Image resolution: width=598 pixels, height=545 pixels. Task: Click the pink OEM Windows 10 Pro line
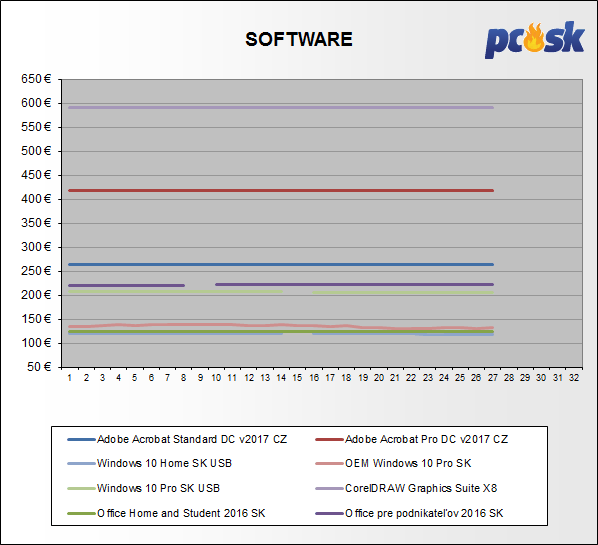coord(281,326)
